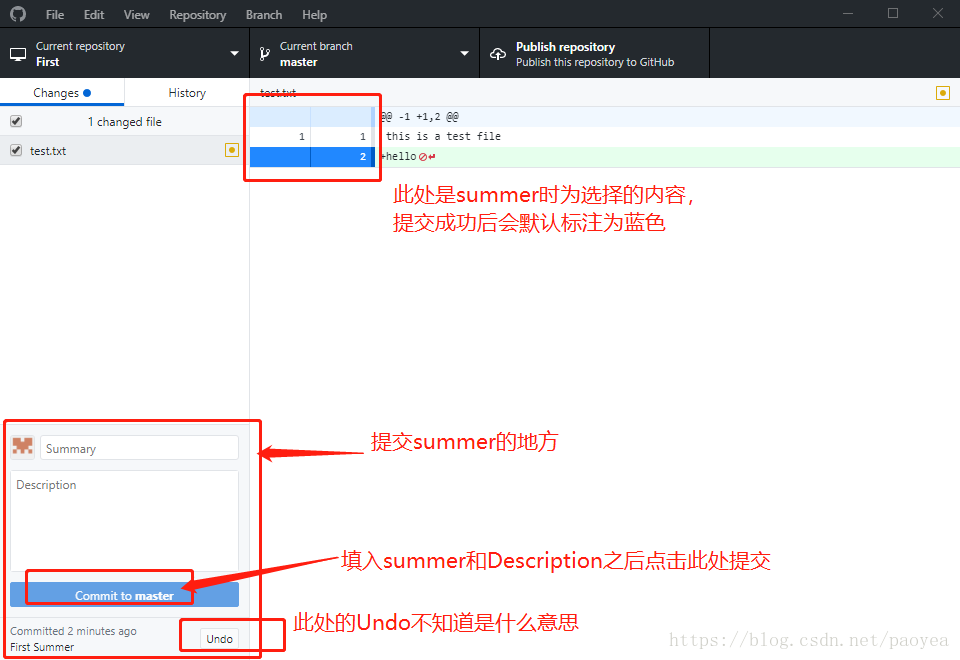
Task: Click 'Committed 2 minutes ago' text
Action: [73, 631]
